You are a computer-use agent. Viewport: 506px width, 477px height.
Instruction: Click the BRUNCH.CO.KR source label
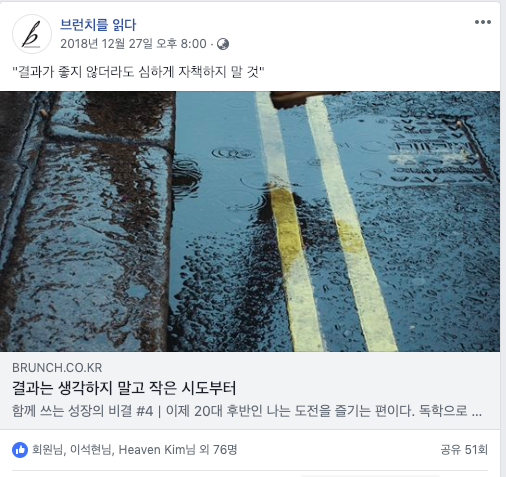57,368
